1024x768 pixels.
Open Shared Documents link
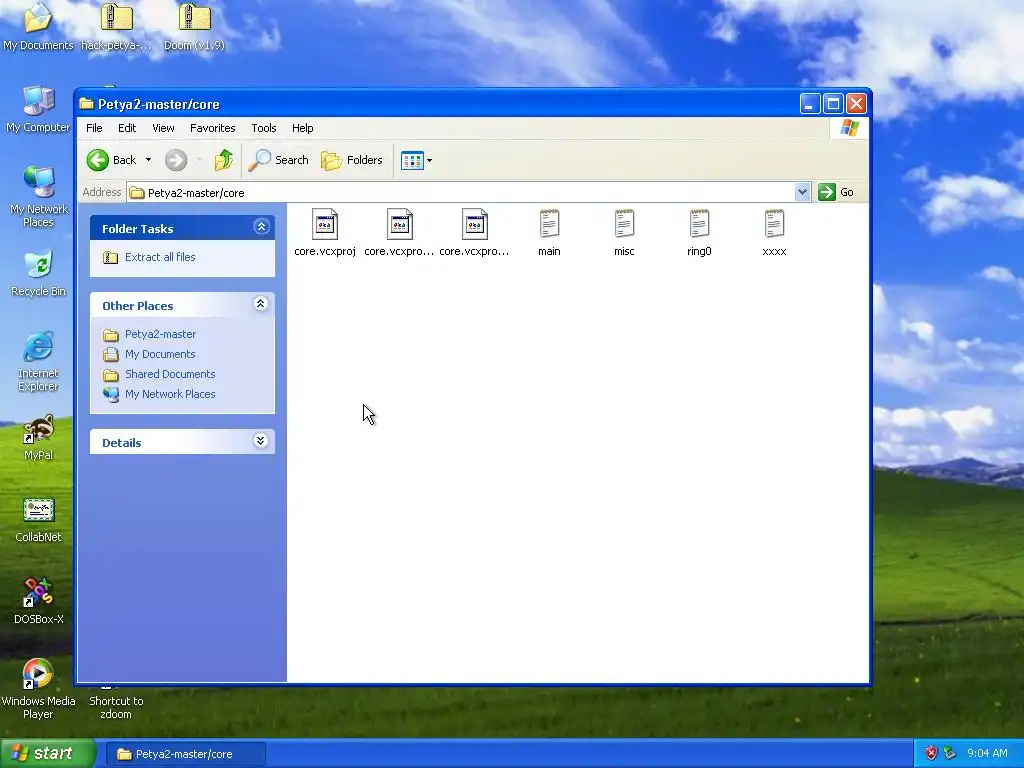pyautogui.click(x=170, y=374)
